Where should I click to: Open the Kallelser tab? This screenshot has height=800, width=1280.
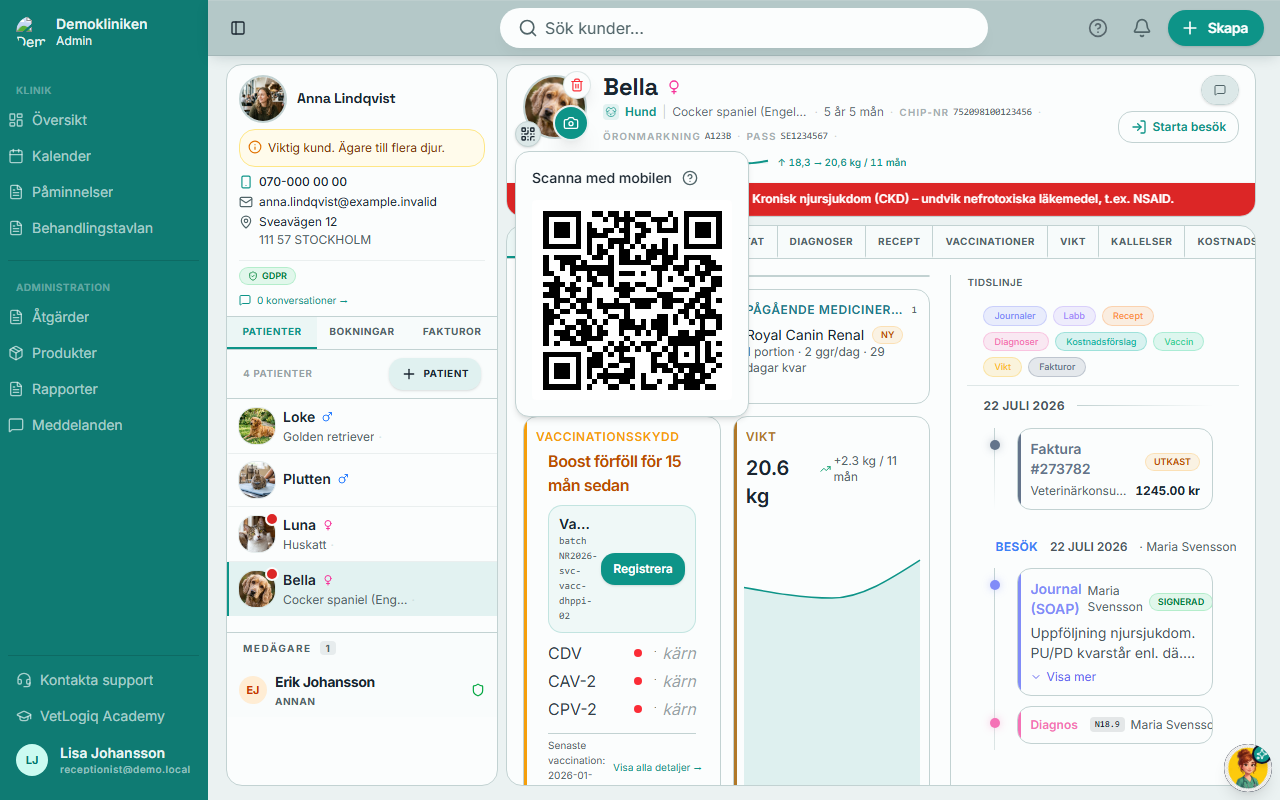(x=1141, y=242)
